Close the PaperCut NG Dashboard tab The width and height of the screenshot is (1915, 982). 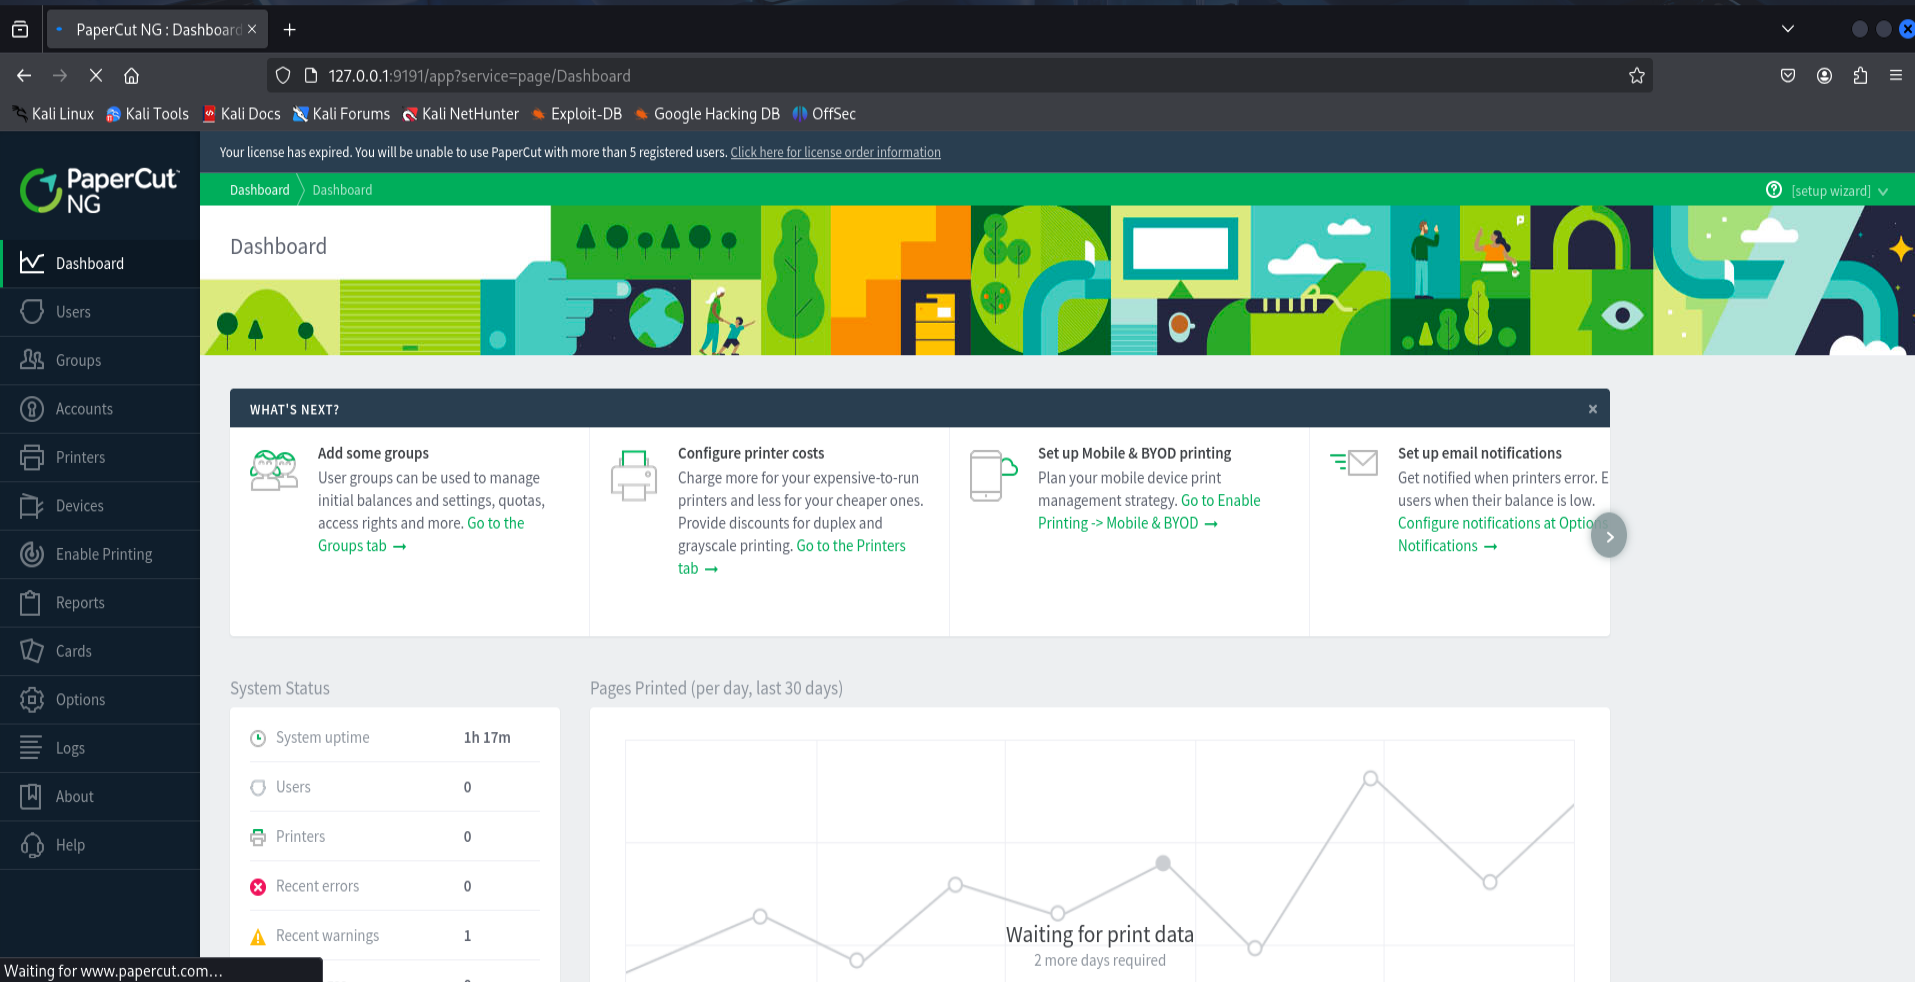(x=252, y=29)
